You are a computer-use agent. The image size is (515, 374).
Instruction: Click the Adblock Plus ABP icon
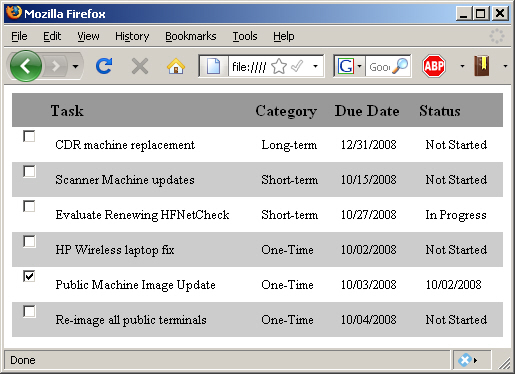(x=434, y=66)
